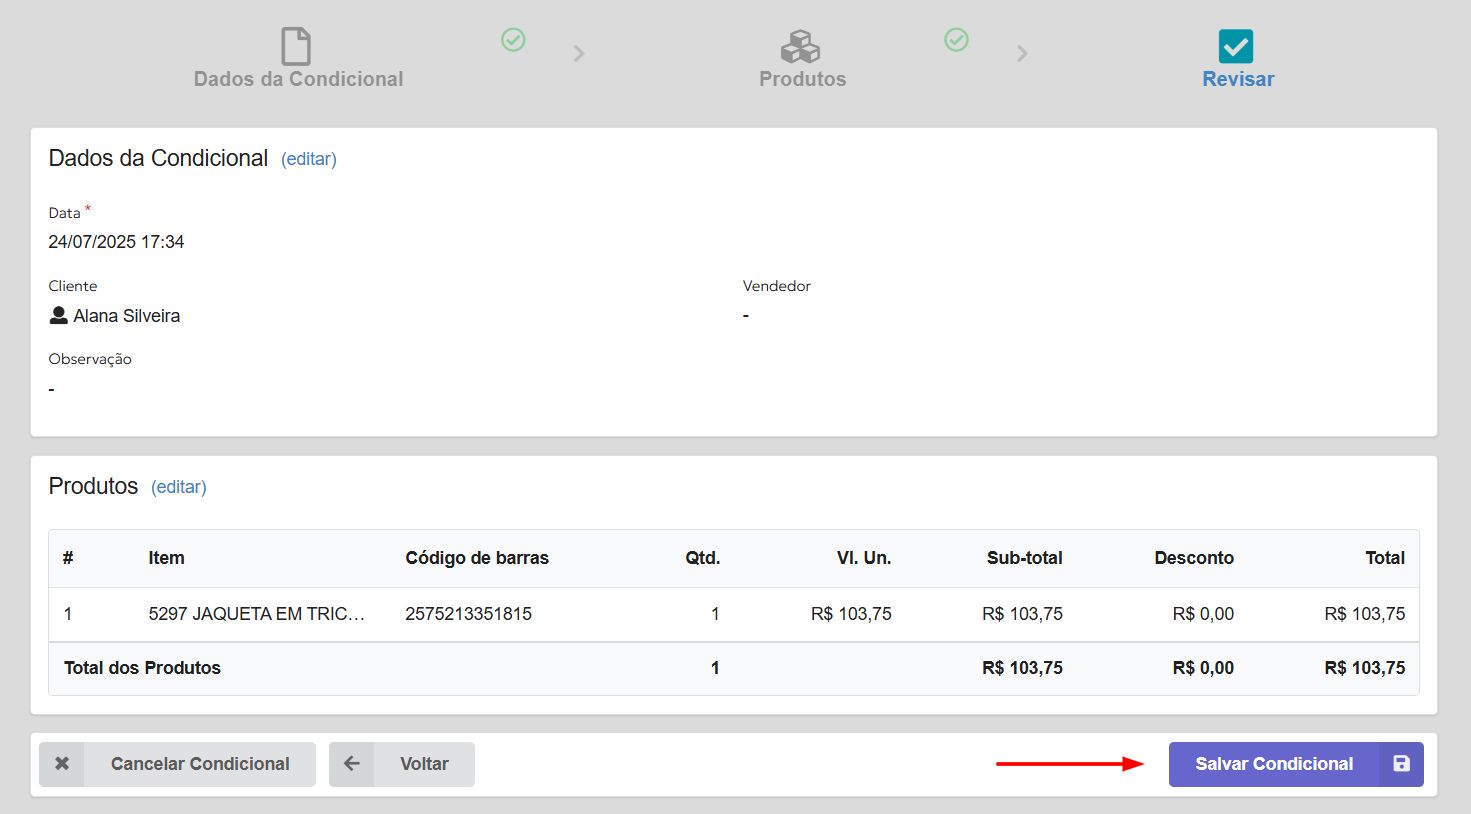
Task: Open editar link next to Produtos heading
Action: (x=179, y=487)
